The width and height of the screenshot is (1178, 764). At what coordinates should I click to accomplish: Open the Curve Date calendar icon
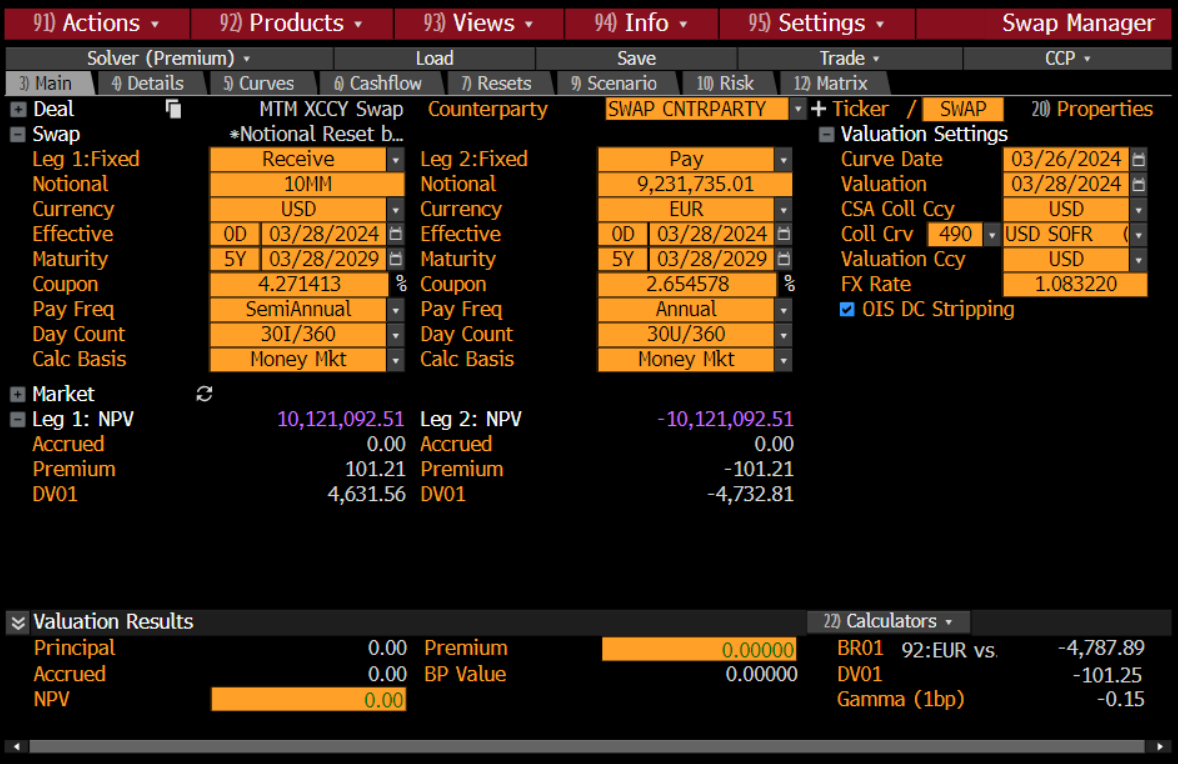point(1139,159)
